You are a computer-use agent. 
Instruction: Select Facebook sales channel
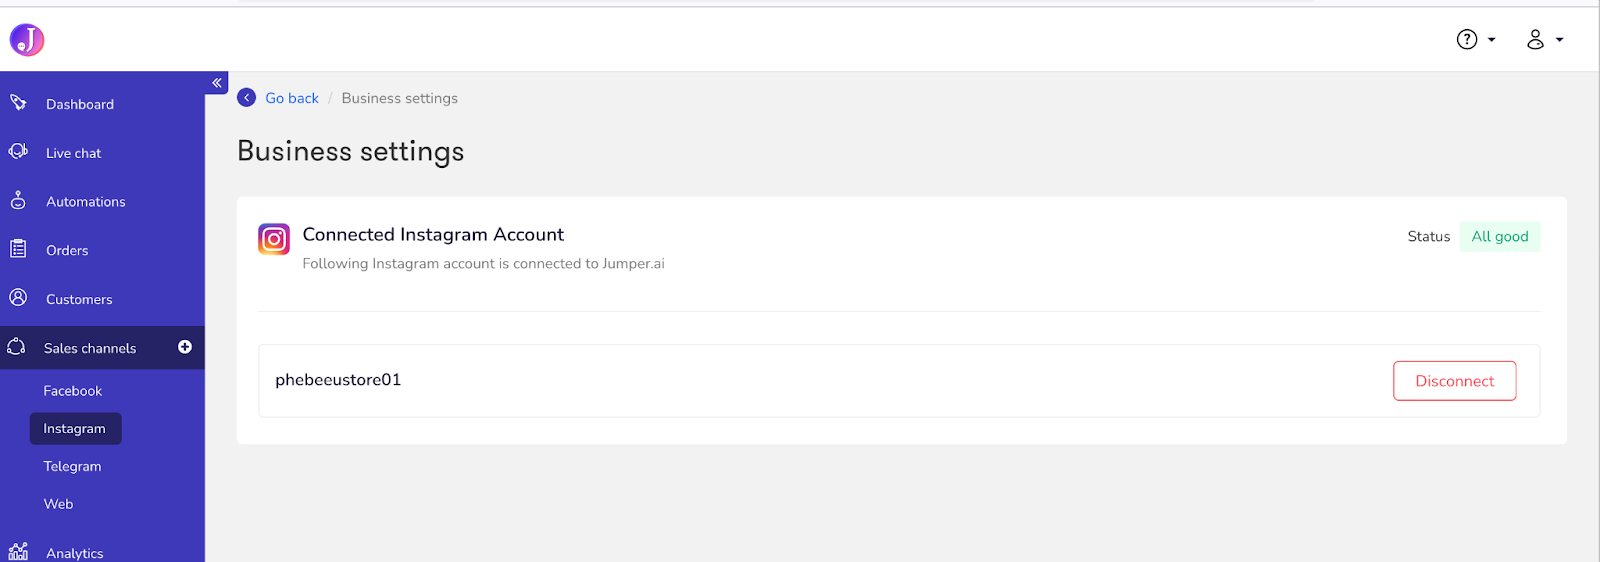(73, 391)
